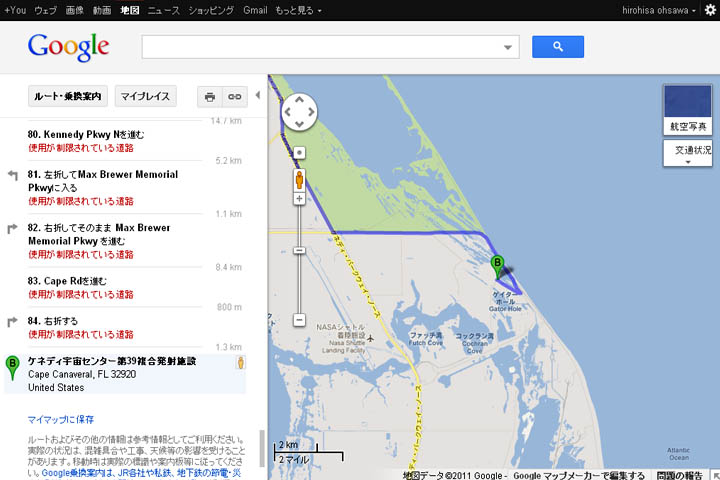Open Gmail from top bar
This screenshot has width=720, height=480.
255,10
